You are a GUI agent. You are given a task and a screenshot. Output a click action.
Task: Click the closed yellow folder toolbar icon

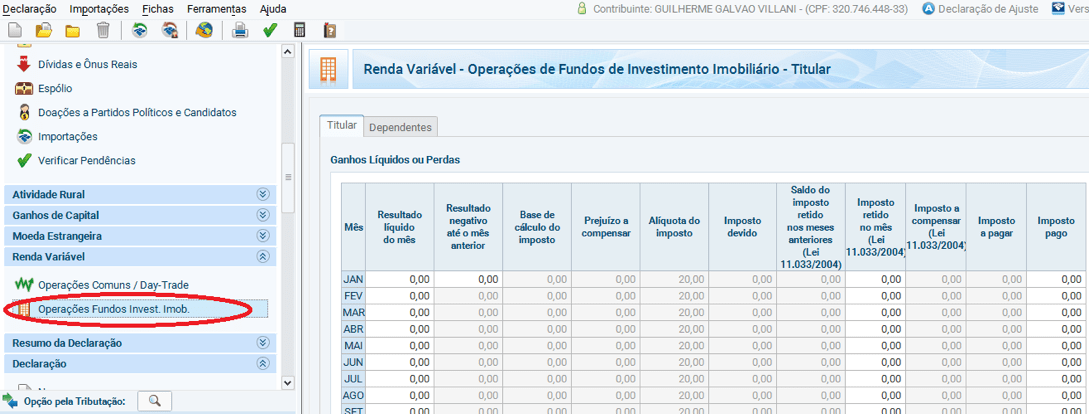tap(72, 31)
